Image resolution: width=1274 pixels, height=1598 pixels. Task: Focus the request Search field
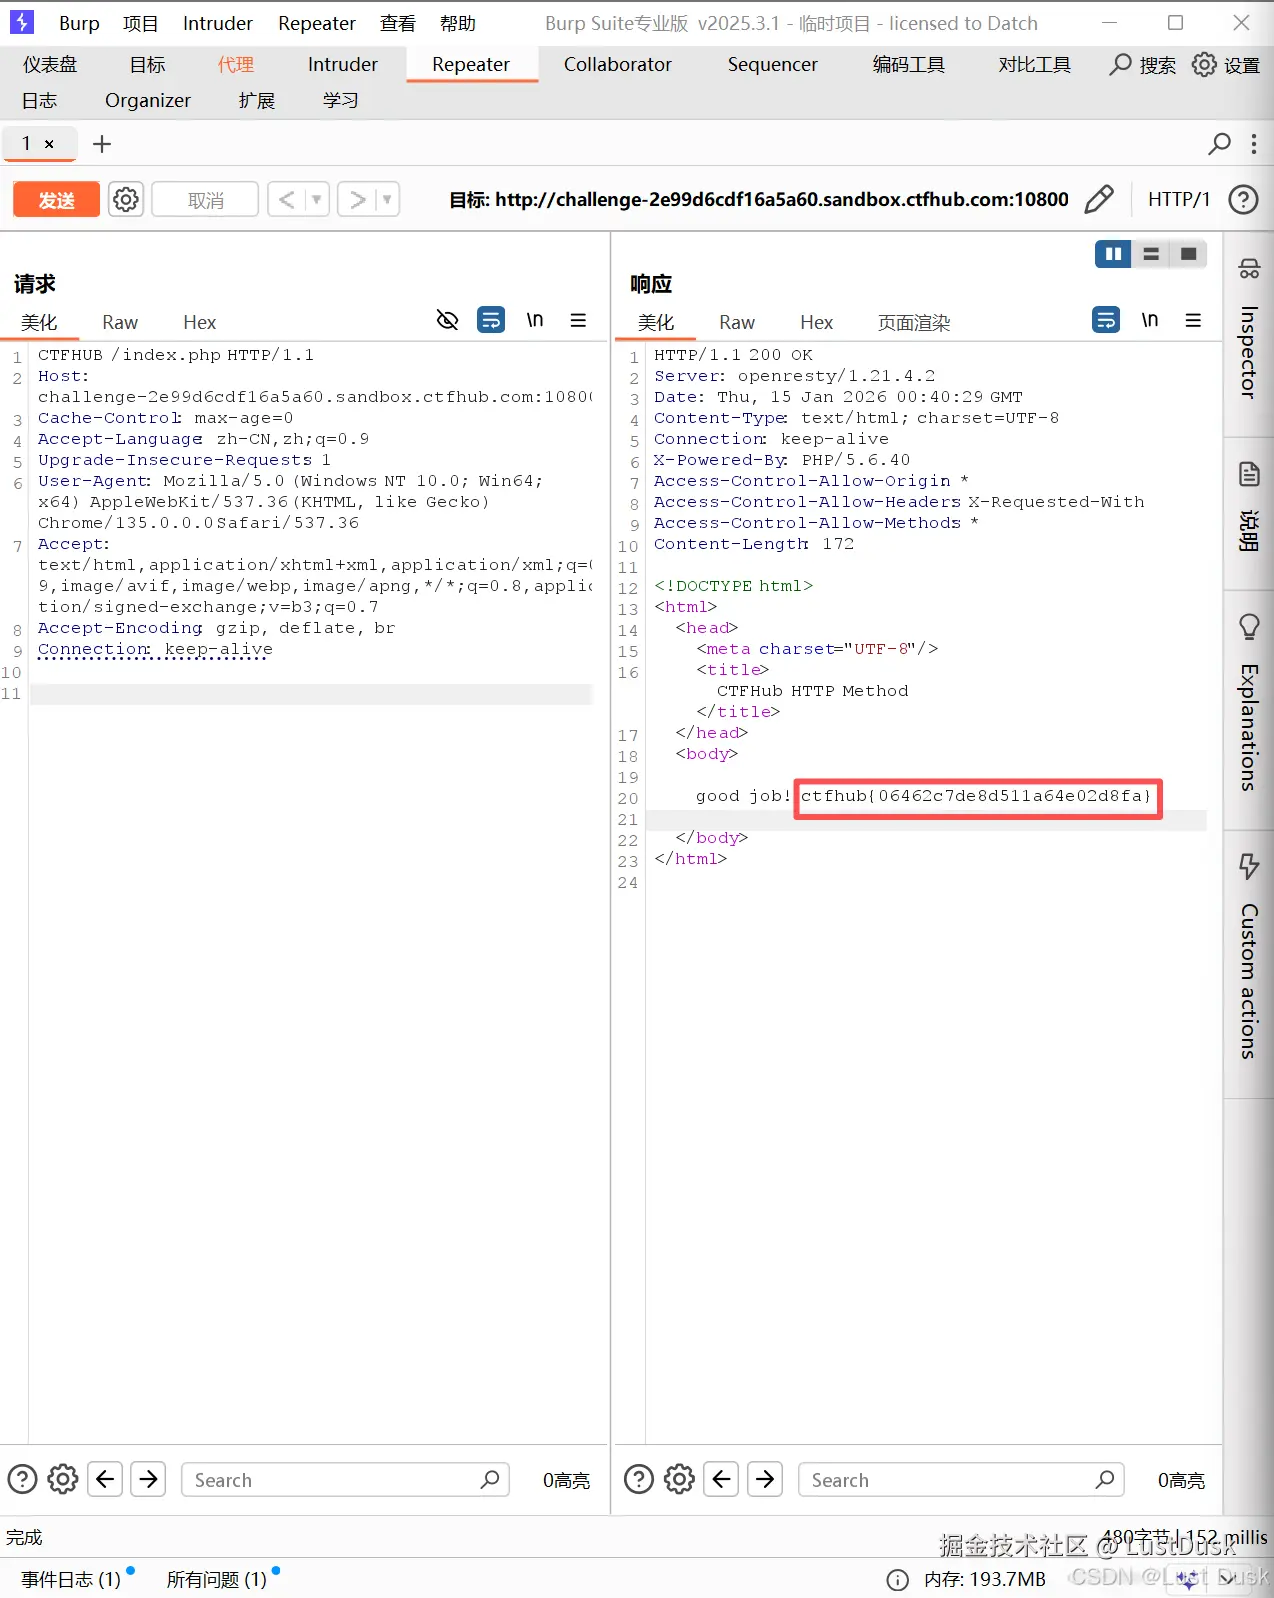345,1479
